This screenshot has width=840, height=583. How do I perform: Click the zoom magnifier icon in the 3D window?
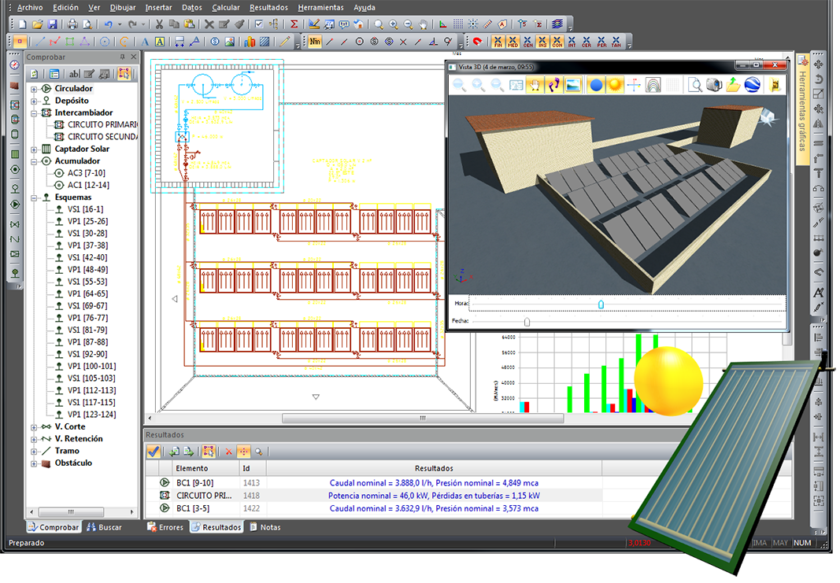tap(458, 85)
